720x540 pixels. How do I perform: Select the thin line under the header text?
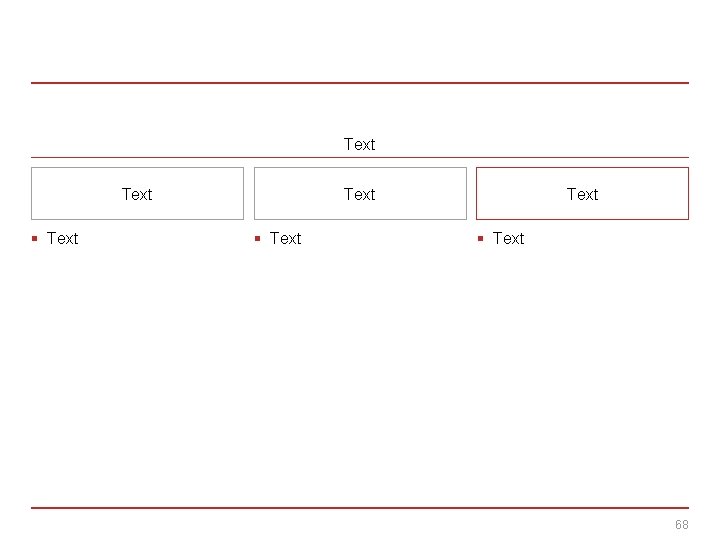coord(360,157)
